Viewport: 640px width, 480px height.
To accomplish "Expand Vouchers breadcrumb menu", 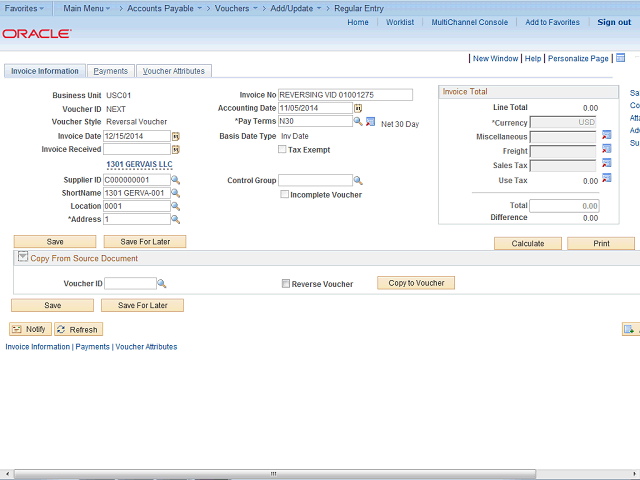I will [236, 8].
